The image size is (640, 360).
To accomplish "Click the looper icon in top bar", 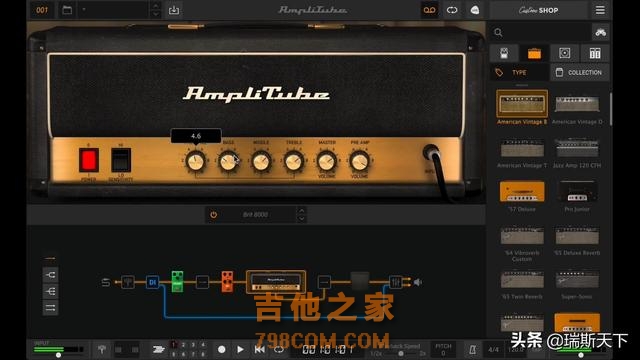I will 452,10.
